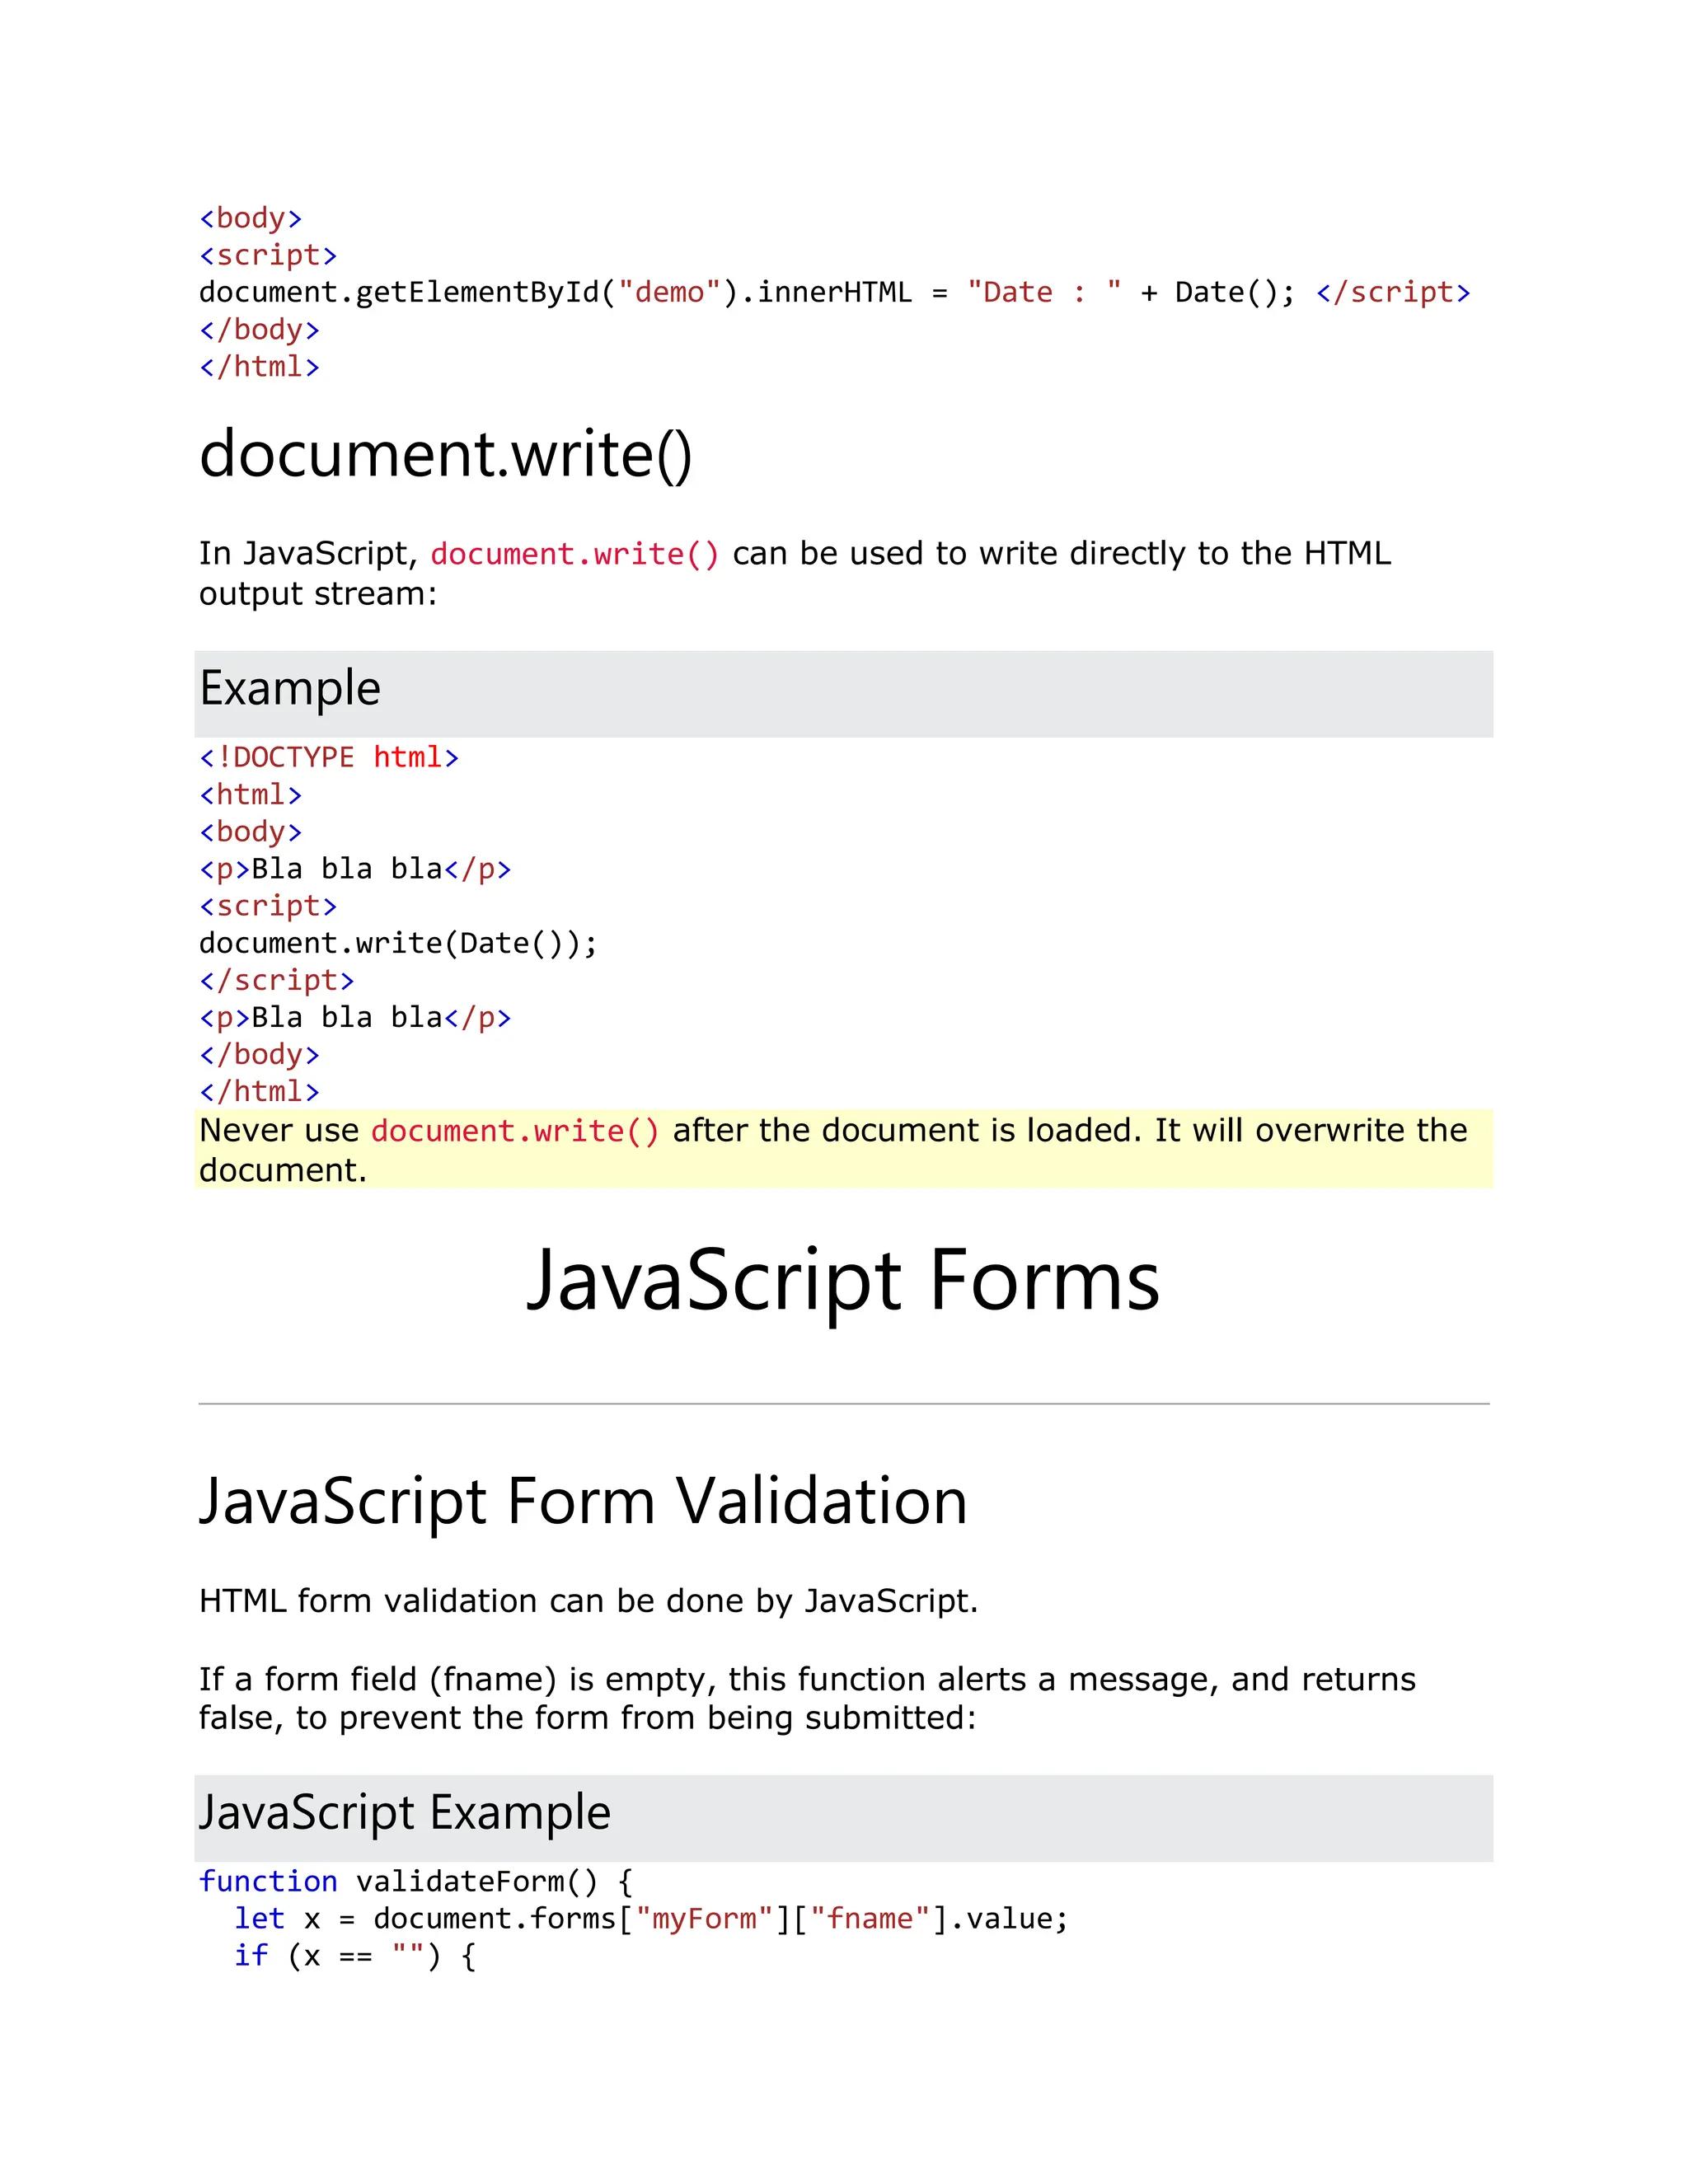This screenshot has height=2184, width=1688.
Task: Click the red document.write() inline code in the paragraph
Action: pos(574,554)
